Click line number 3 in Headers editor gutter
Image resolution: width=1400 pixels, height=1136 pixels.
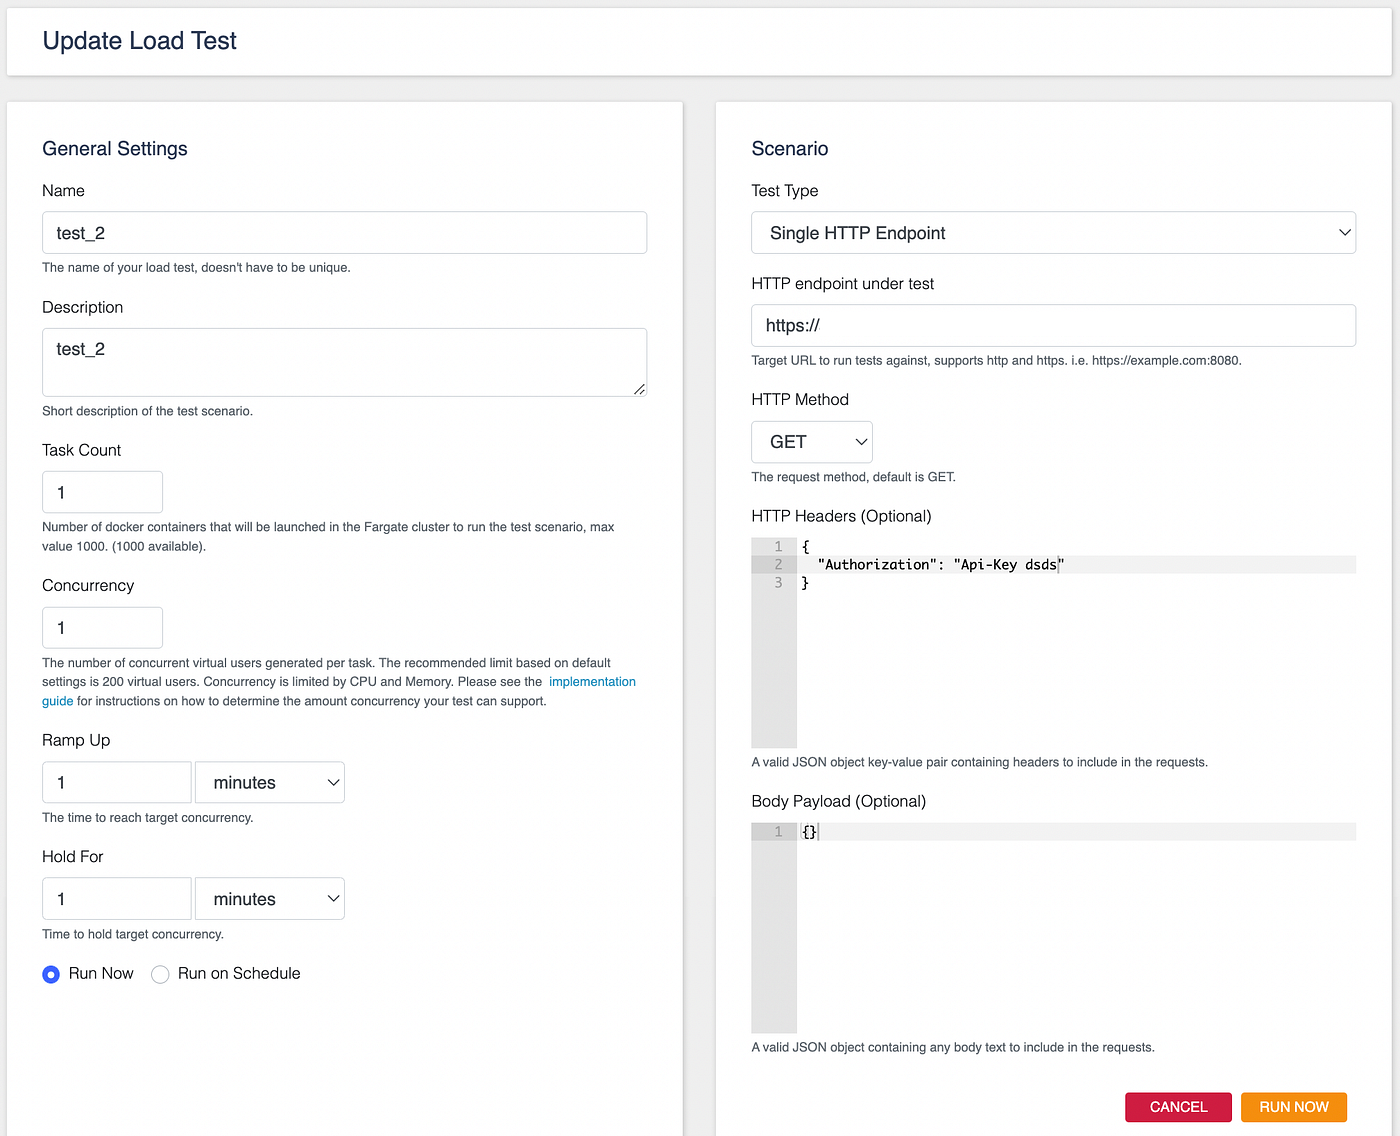(776, 582)
